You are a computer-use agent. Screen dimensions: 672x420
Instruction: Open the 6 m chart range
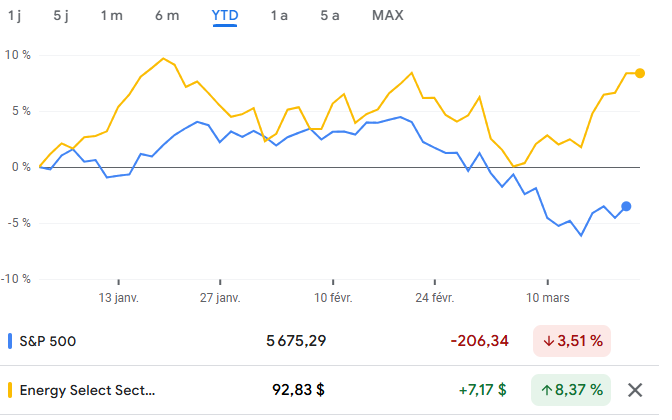167,16
